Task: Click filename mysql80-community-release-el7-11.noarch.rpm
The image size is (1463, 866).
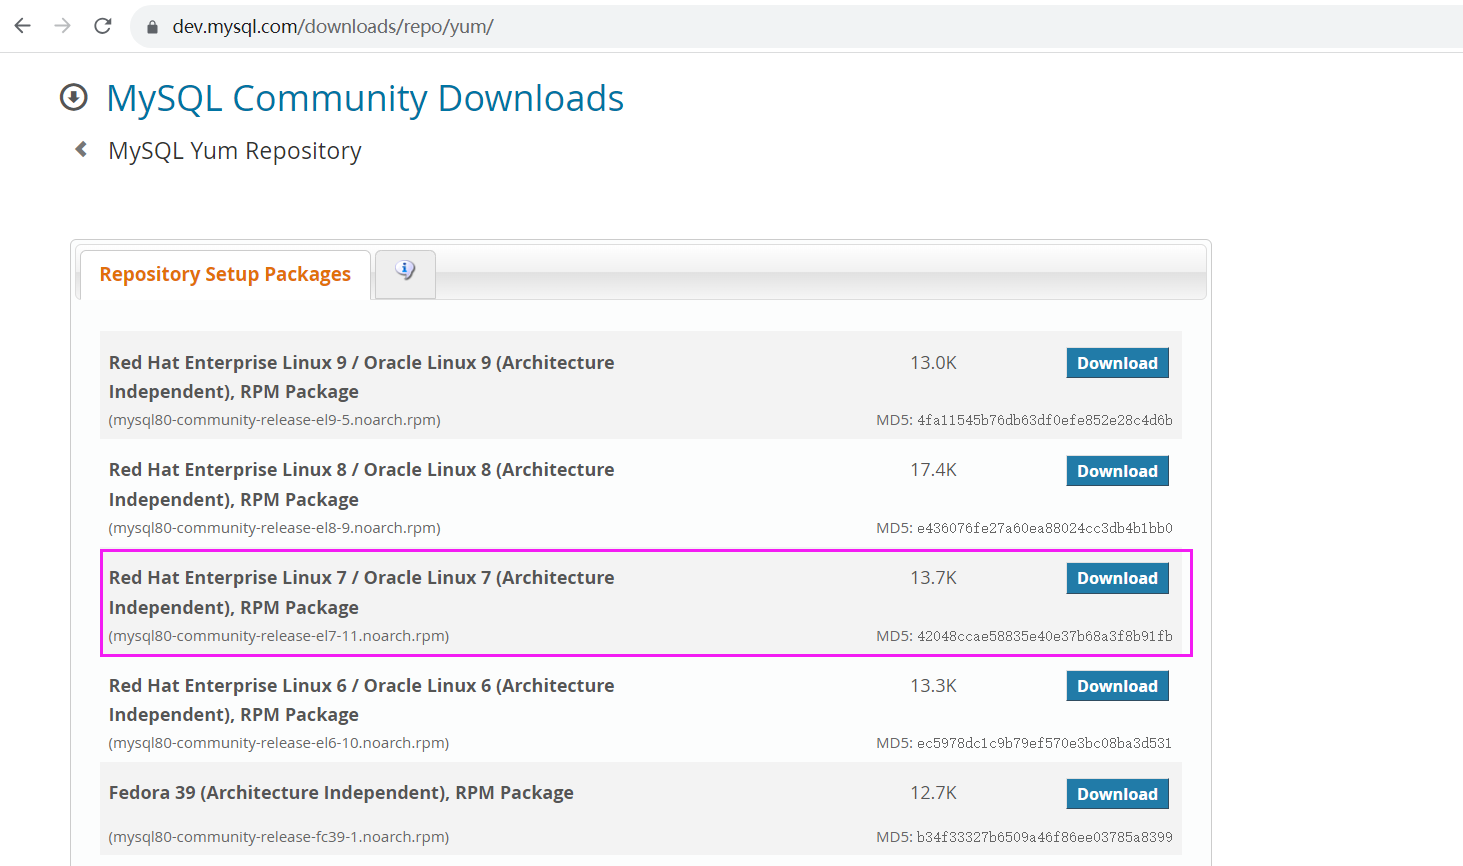Action: pos(279,636)
